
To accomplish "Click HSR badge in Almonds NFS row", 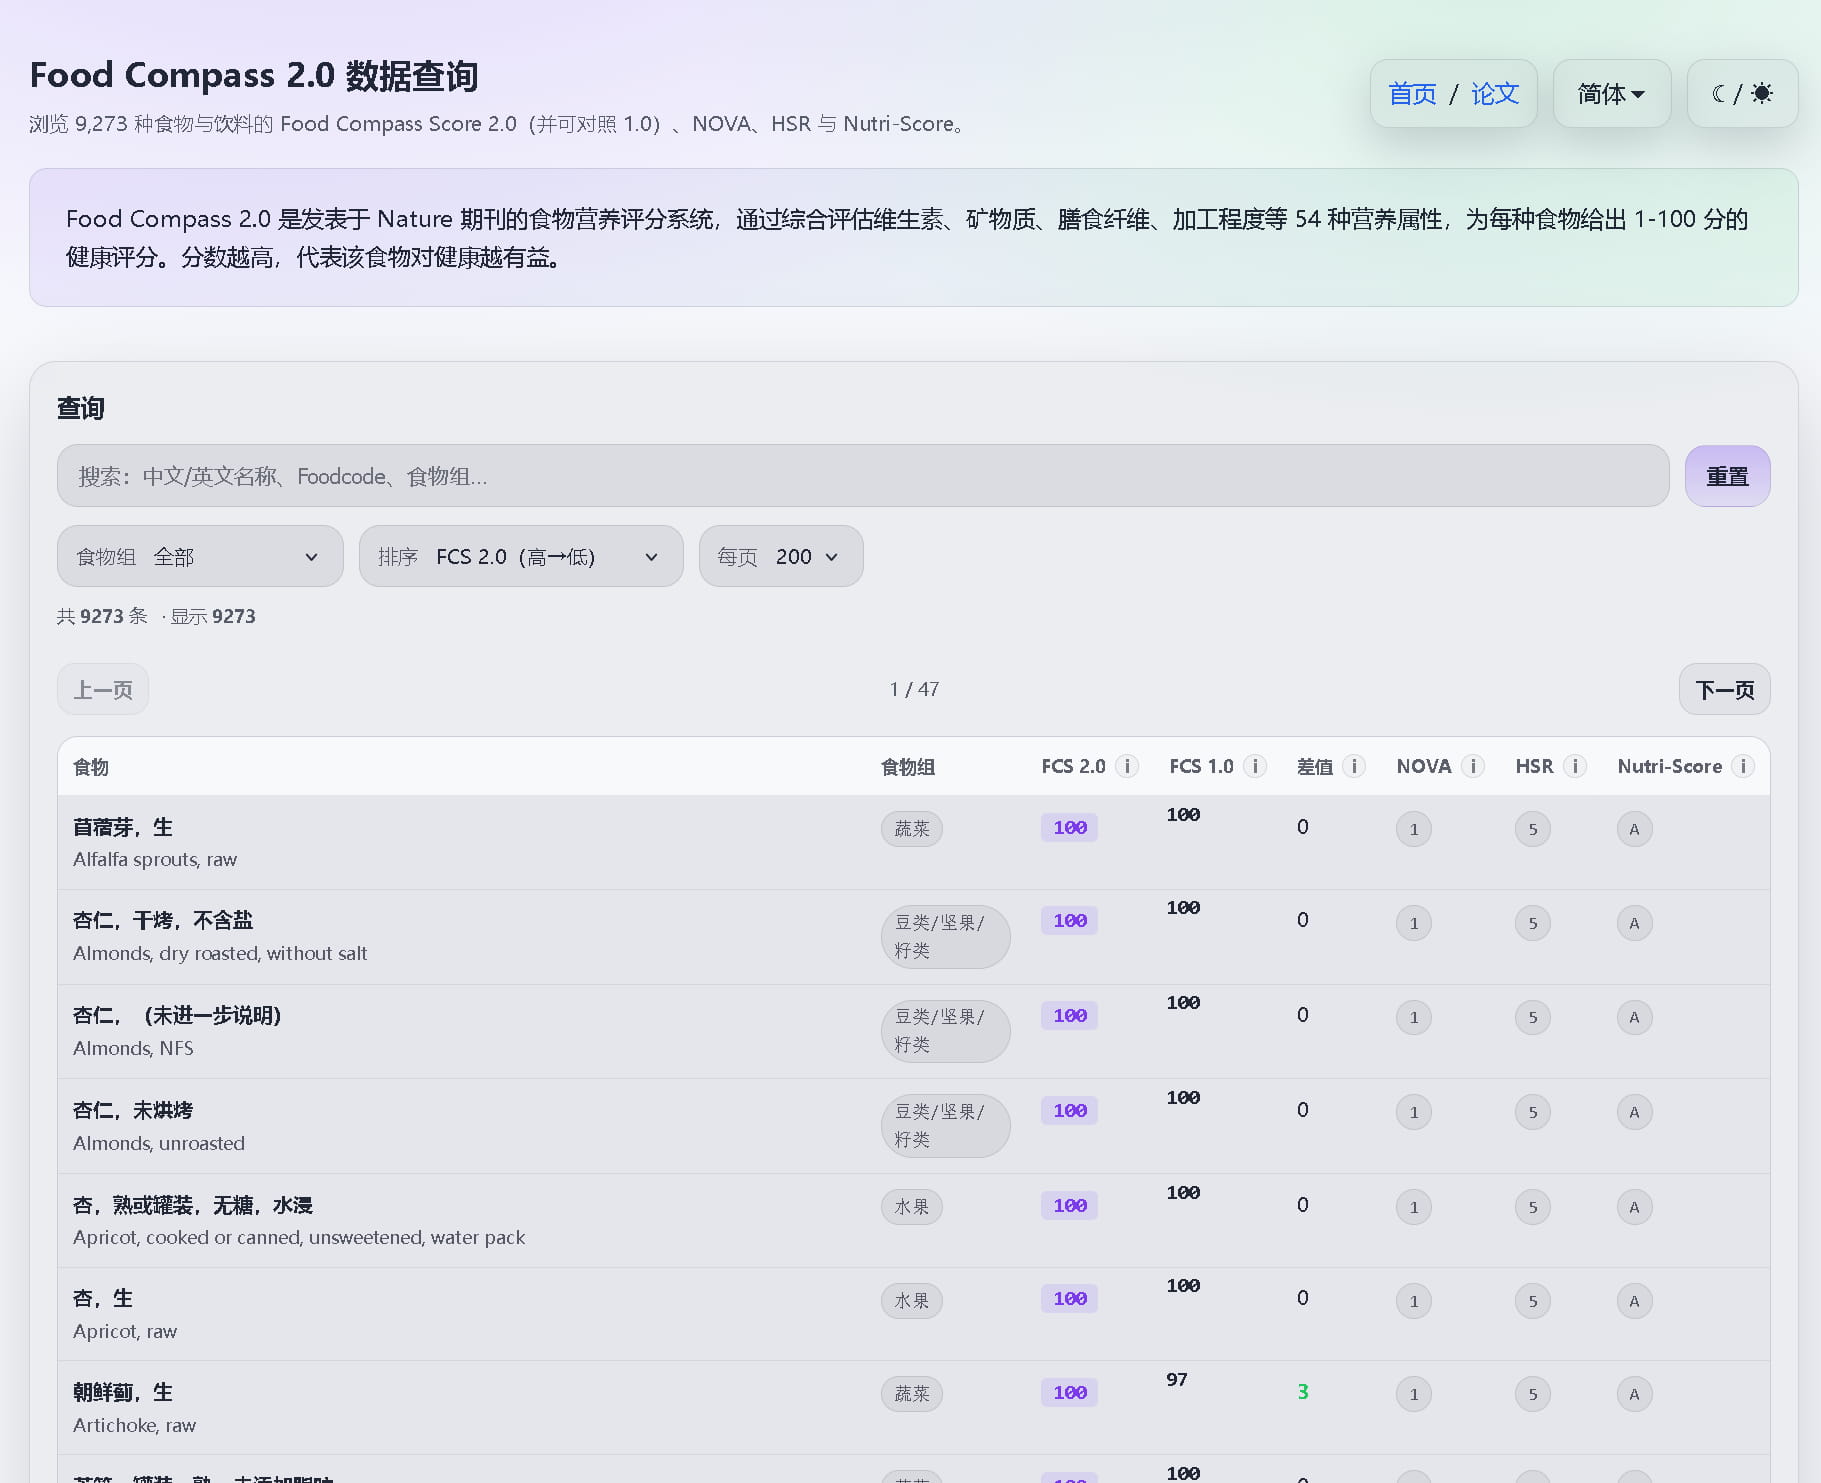I will (1533, 1018).
